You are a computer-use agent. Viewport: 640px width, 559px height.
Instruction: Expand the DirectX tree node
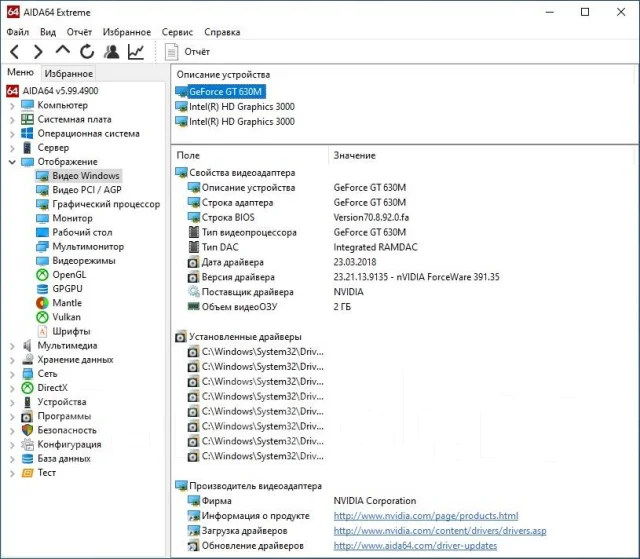(x=12, y=388)
